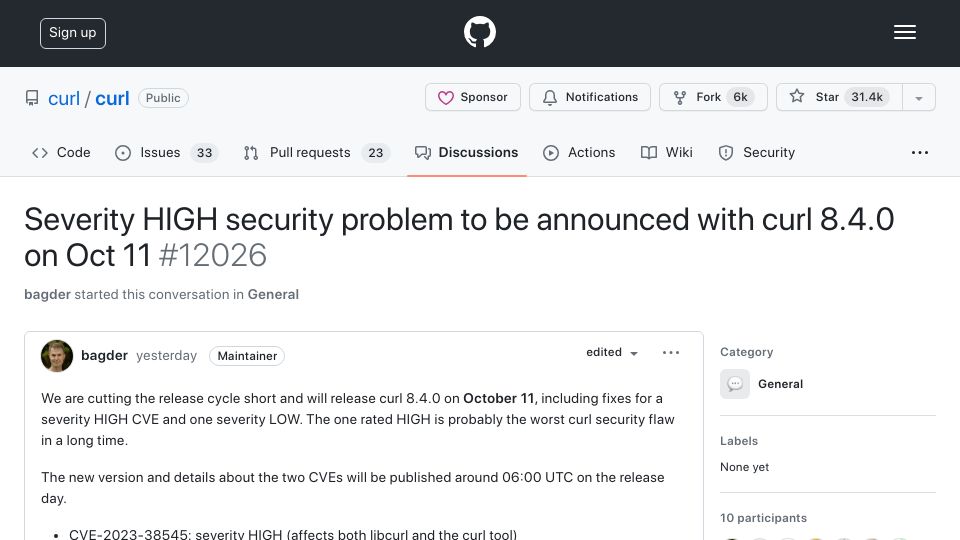Click the GitHub Octocat logo
The width and height of the screenshot is (960, 540).
[479, 32]
